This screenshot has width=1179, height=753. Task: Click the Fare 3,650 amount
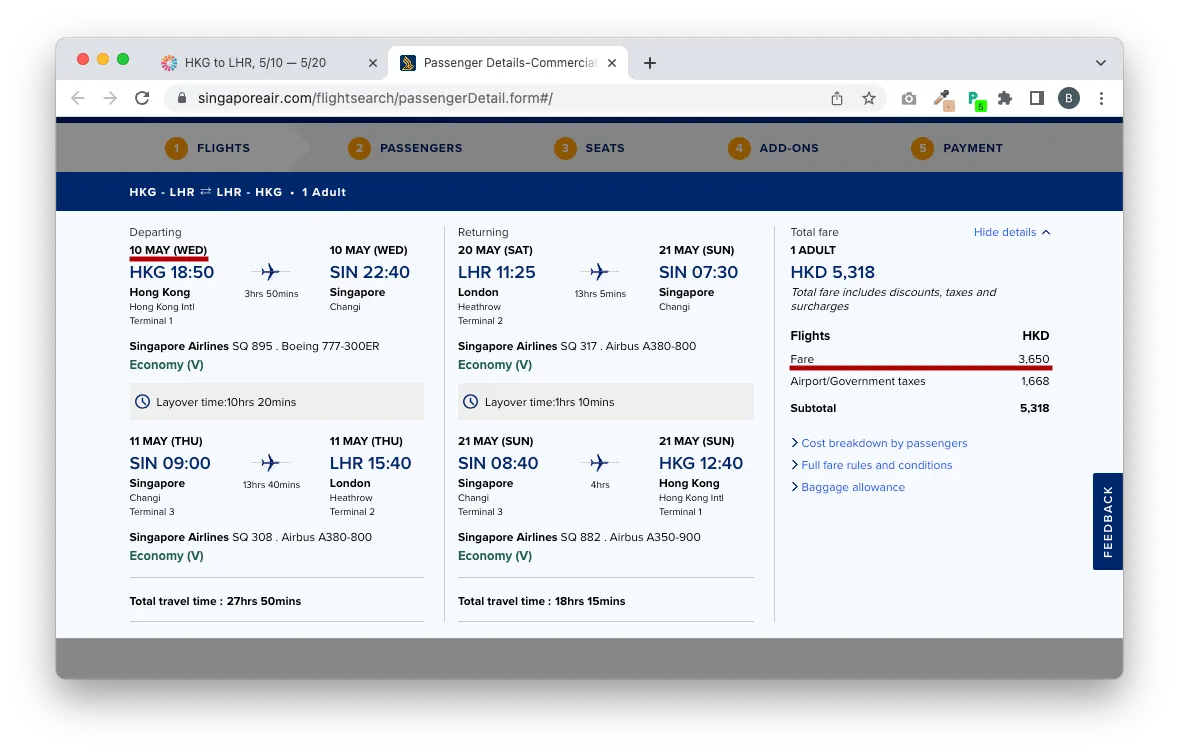1034,359
